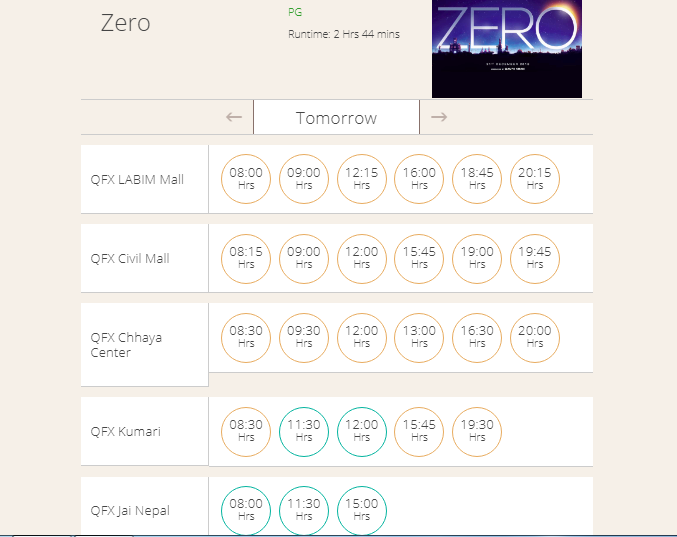
Task: Choose 15:00 showtime at QFX Jai Nepal
Action: coord(361,510)
